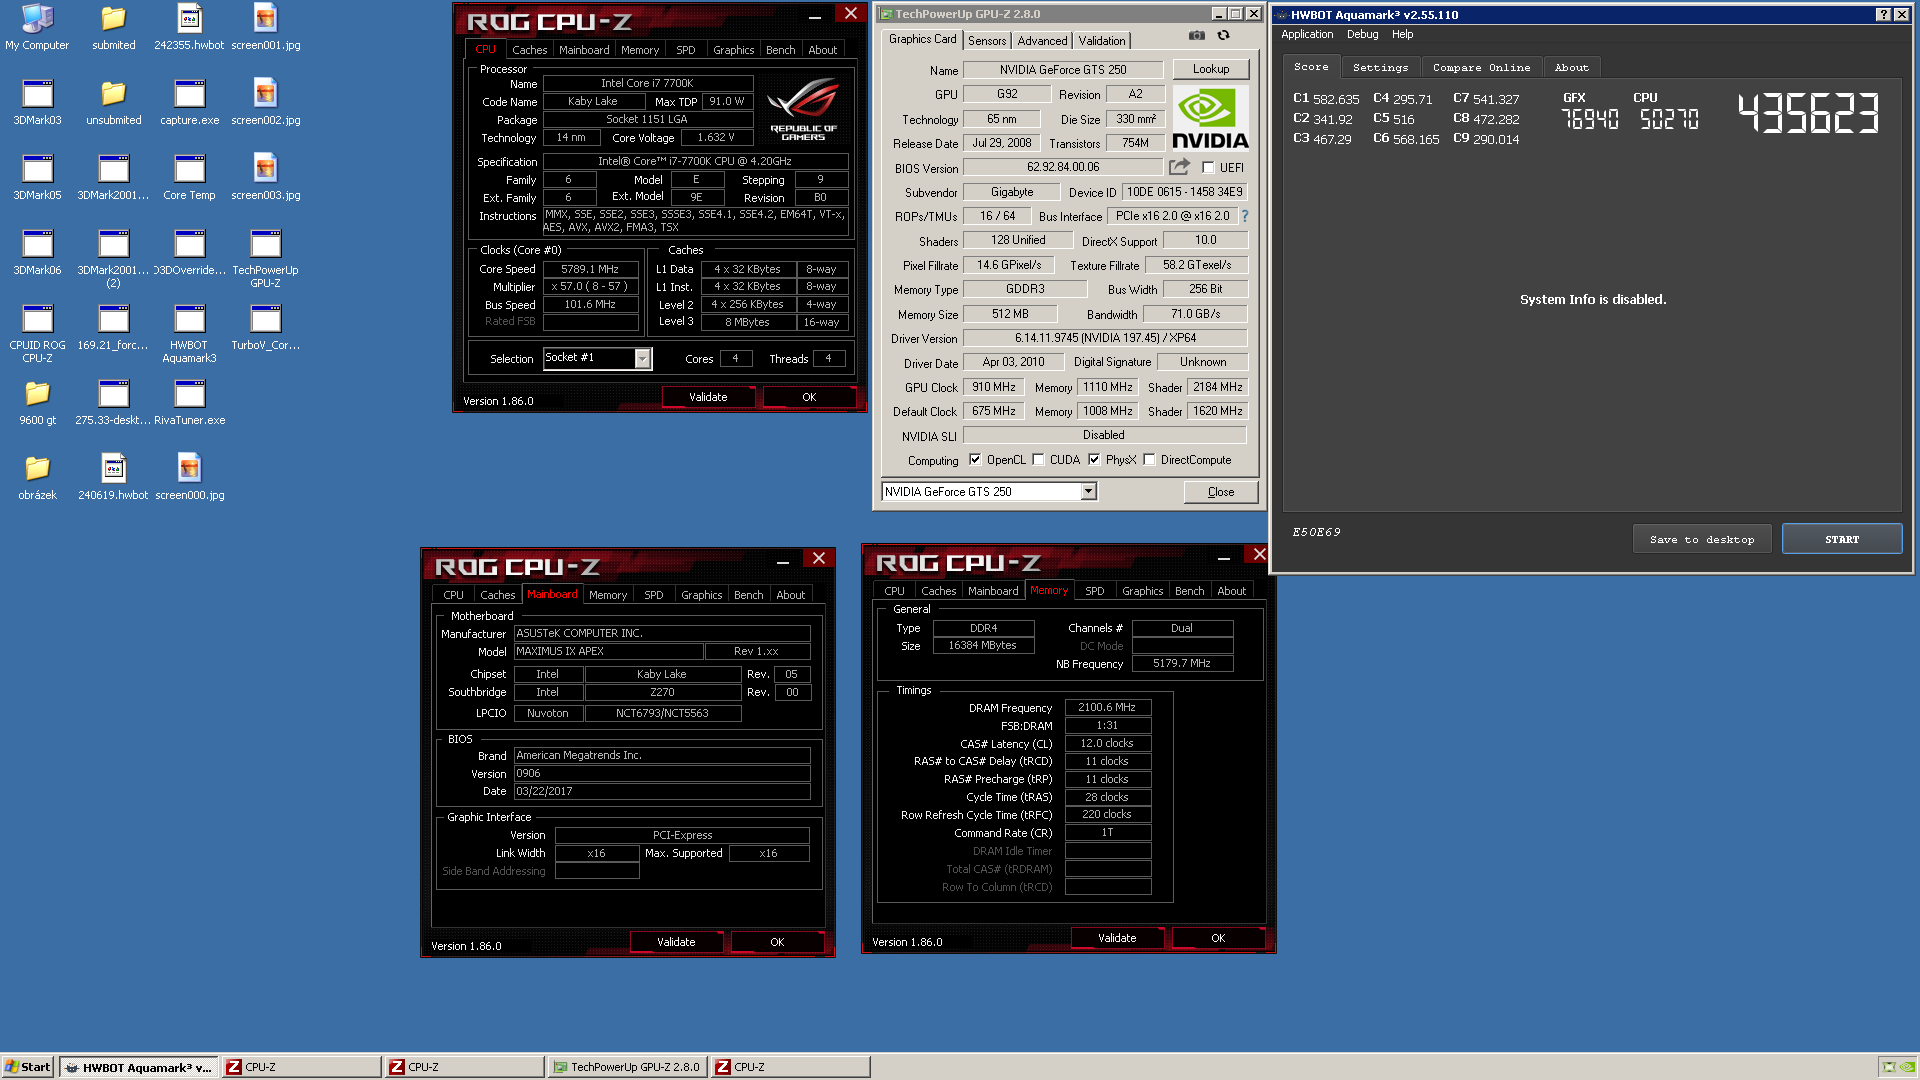The image size is (1920, 1080).
Task: Switch to Validation tab in GPU-Z
Action: click(1102, 41)
